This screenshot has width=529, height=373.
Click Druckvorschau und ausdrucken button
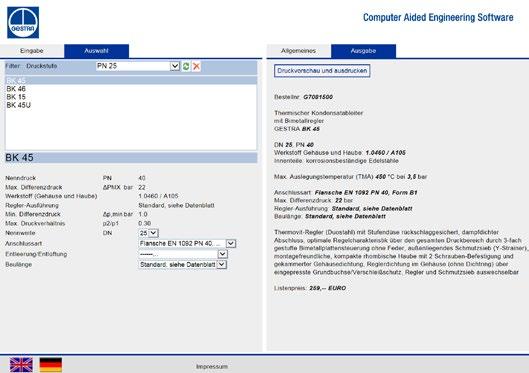pos(322,71)
